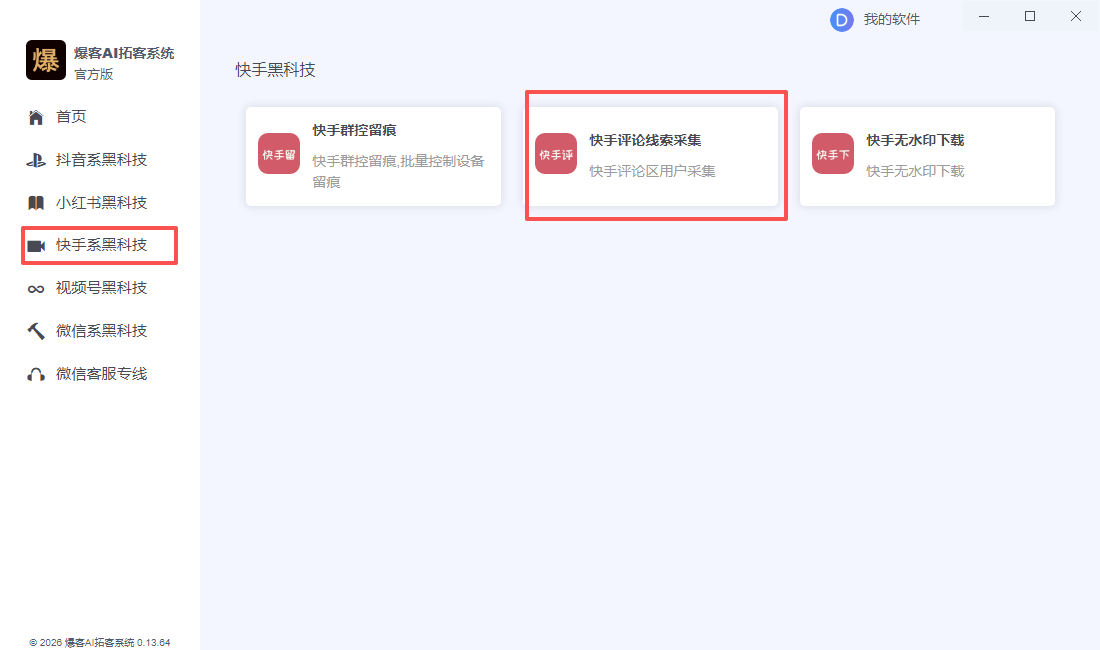Minimize the application window

tap(984, 16)
